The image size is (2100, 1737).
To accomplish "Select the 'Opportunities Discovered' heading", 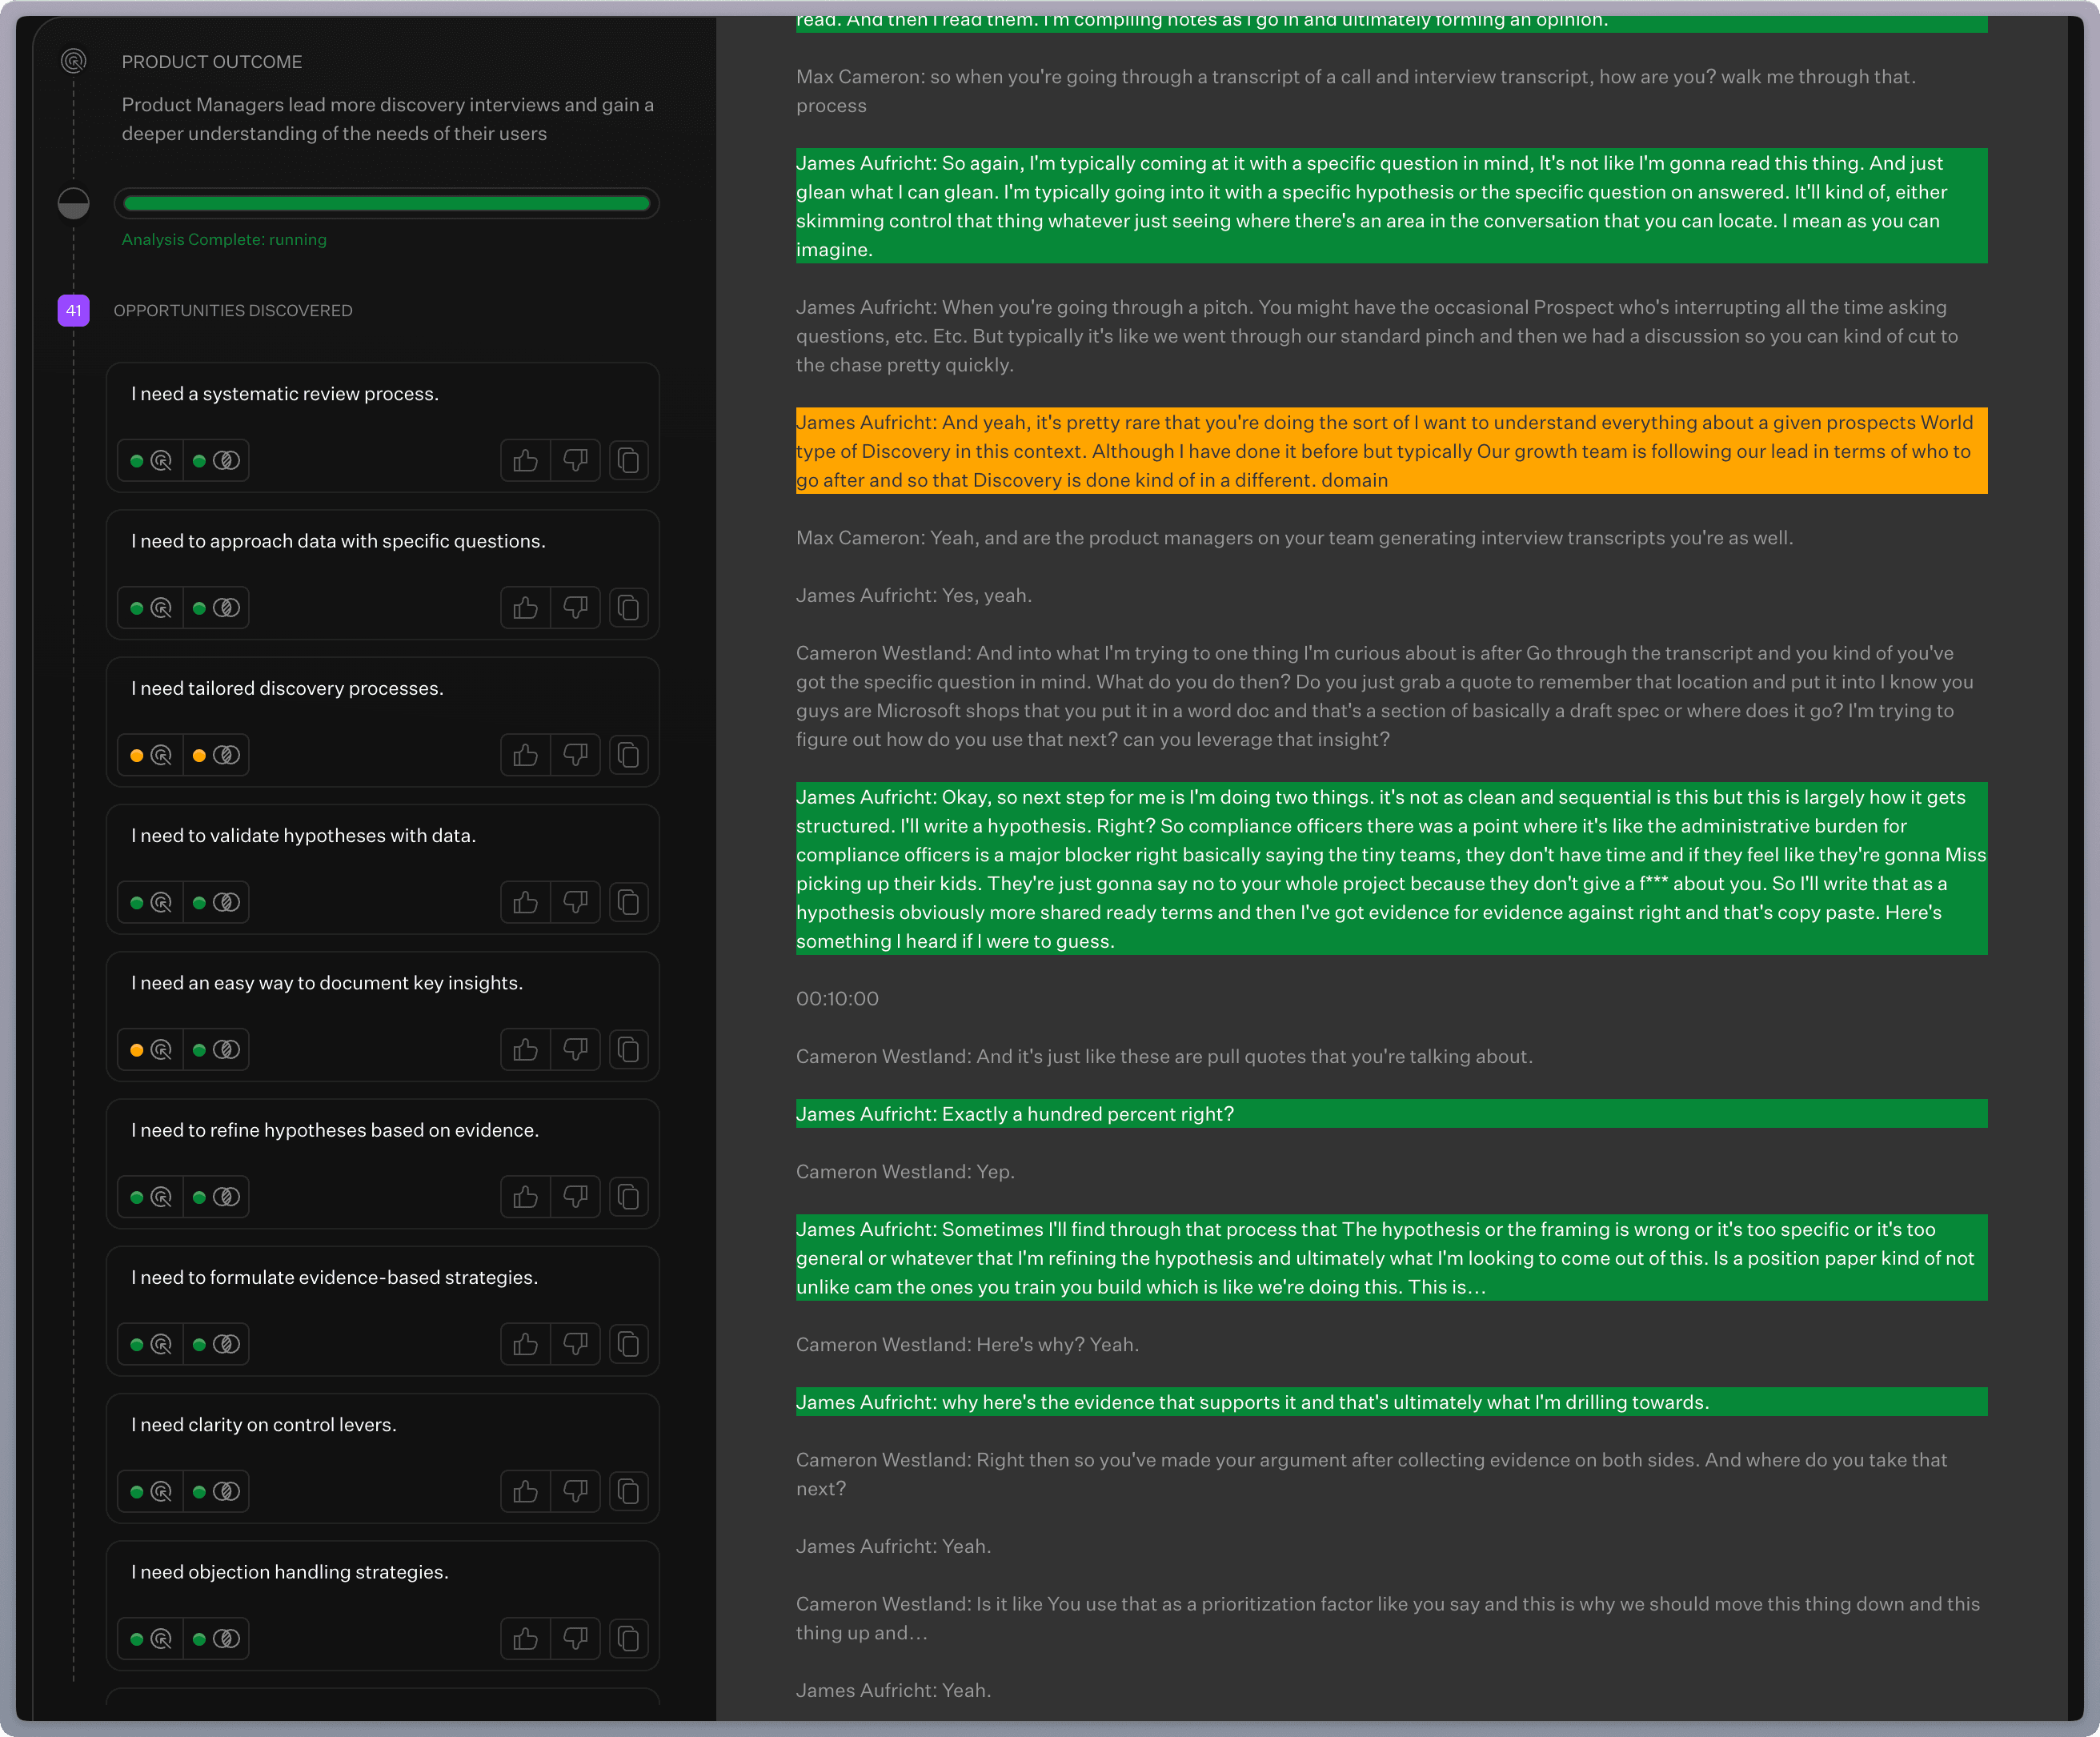I will point(233,311).
